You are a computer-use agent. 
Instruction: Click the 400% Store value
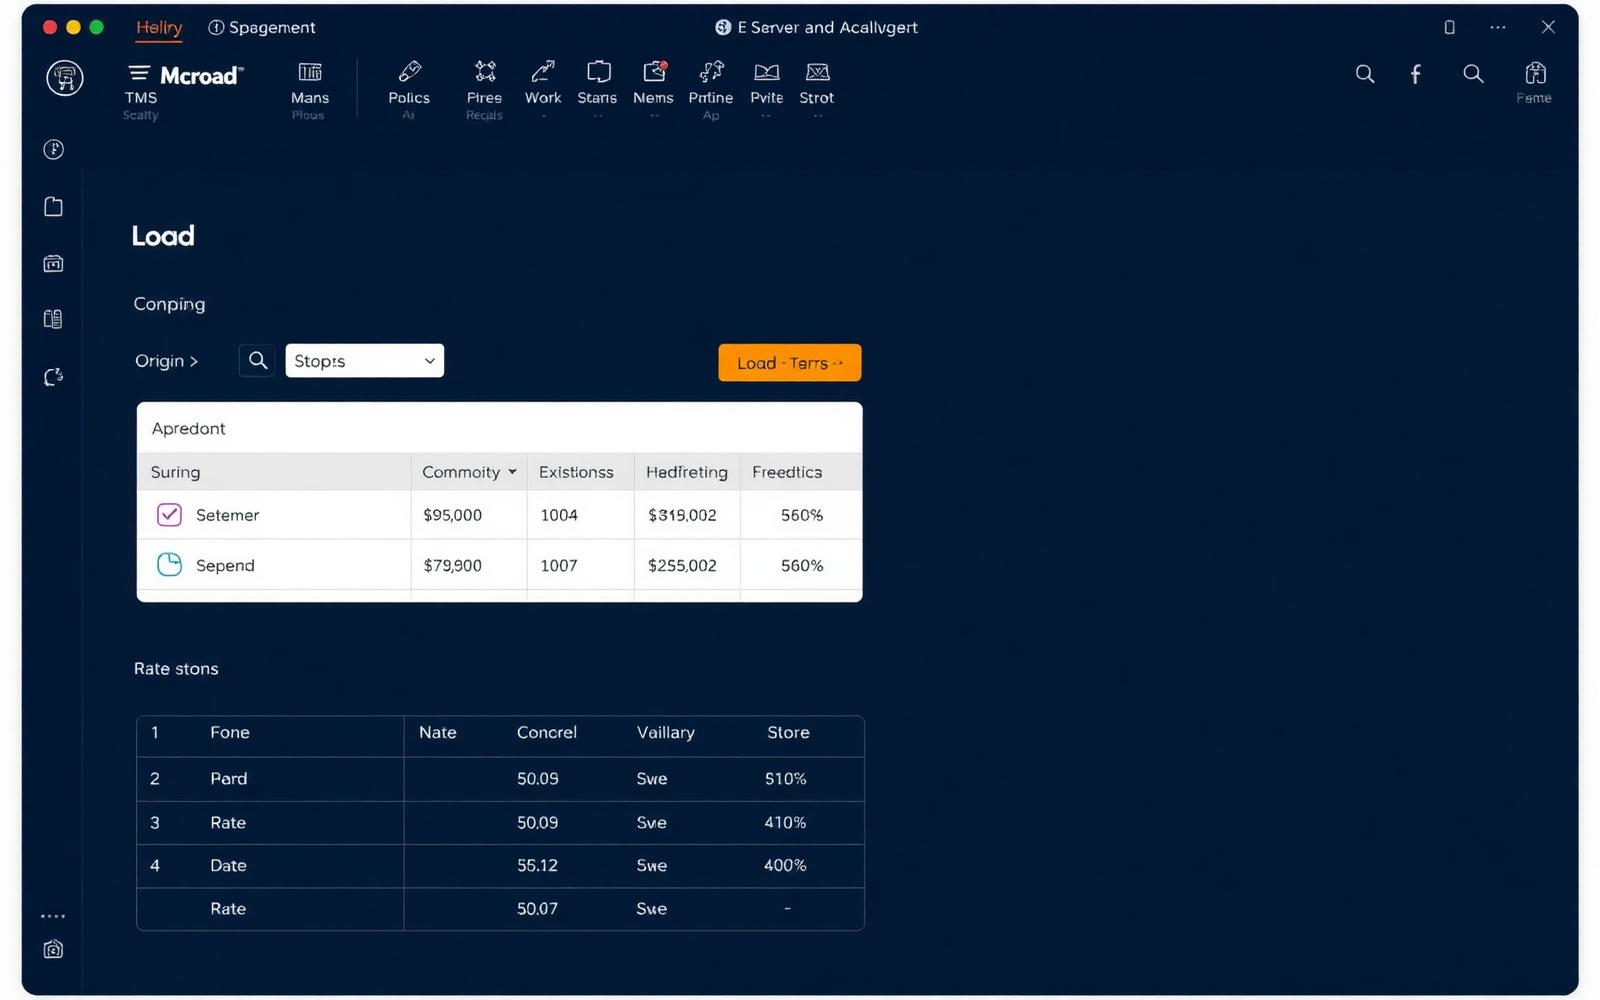pos(785,865)
